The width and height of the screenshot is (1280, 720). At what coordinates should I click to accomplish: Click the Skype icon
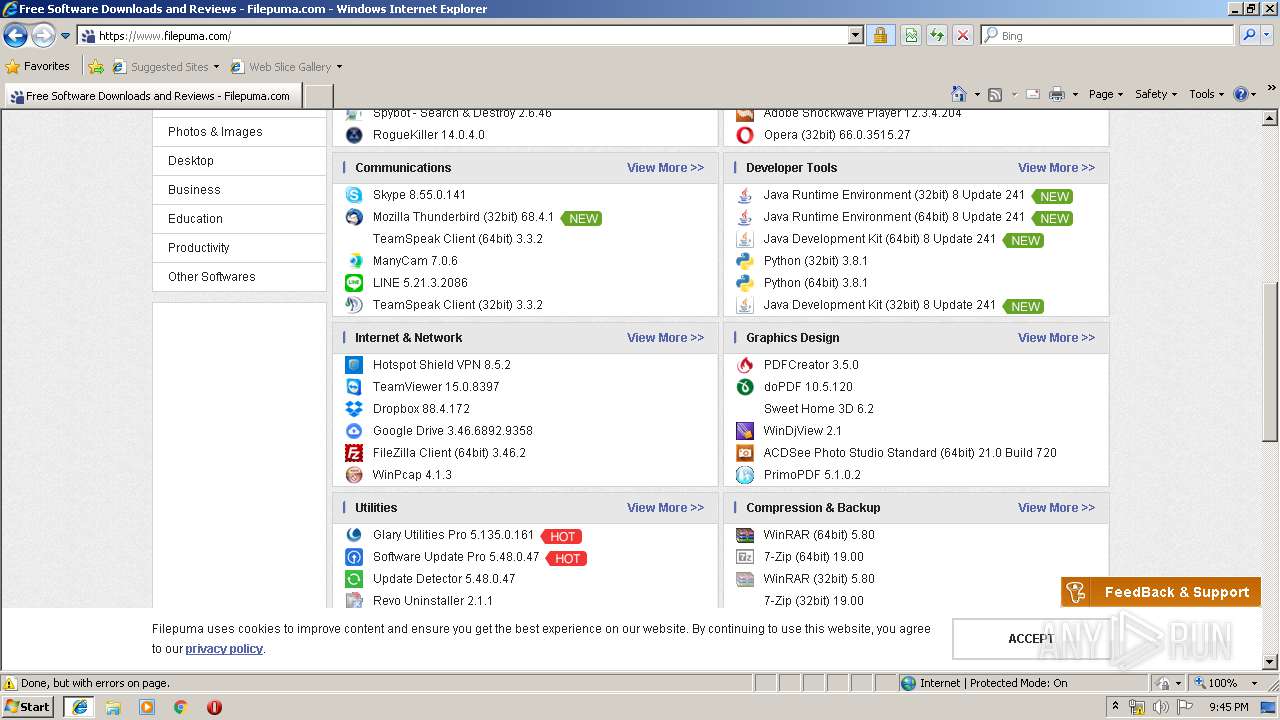click(354, 195)
